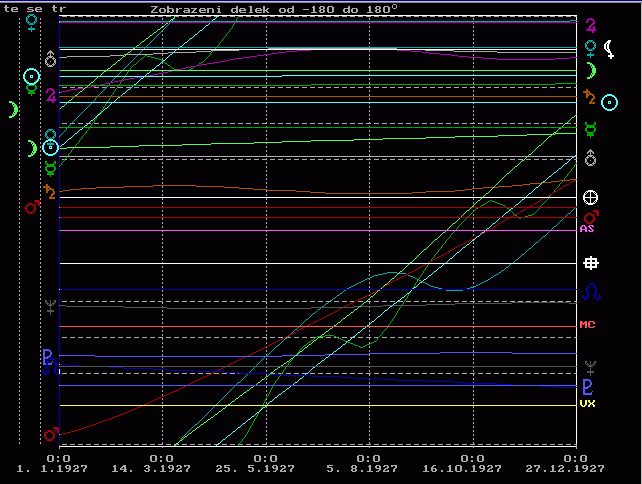
Task: Click the white circled-cross symbol in the right legend
Action: click(x=590, y=198)
